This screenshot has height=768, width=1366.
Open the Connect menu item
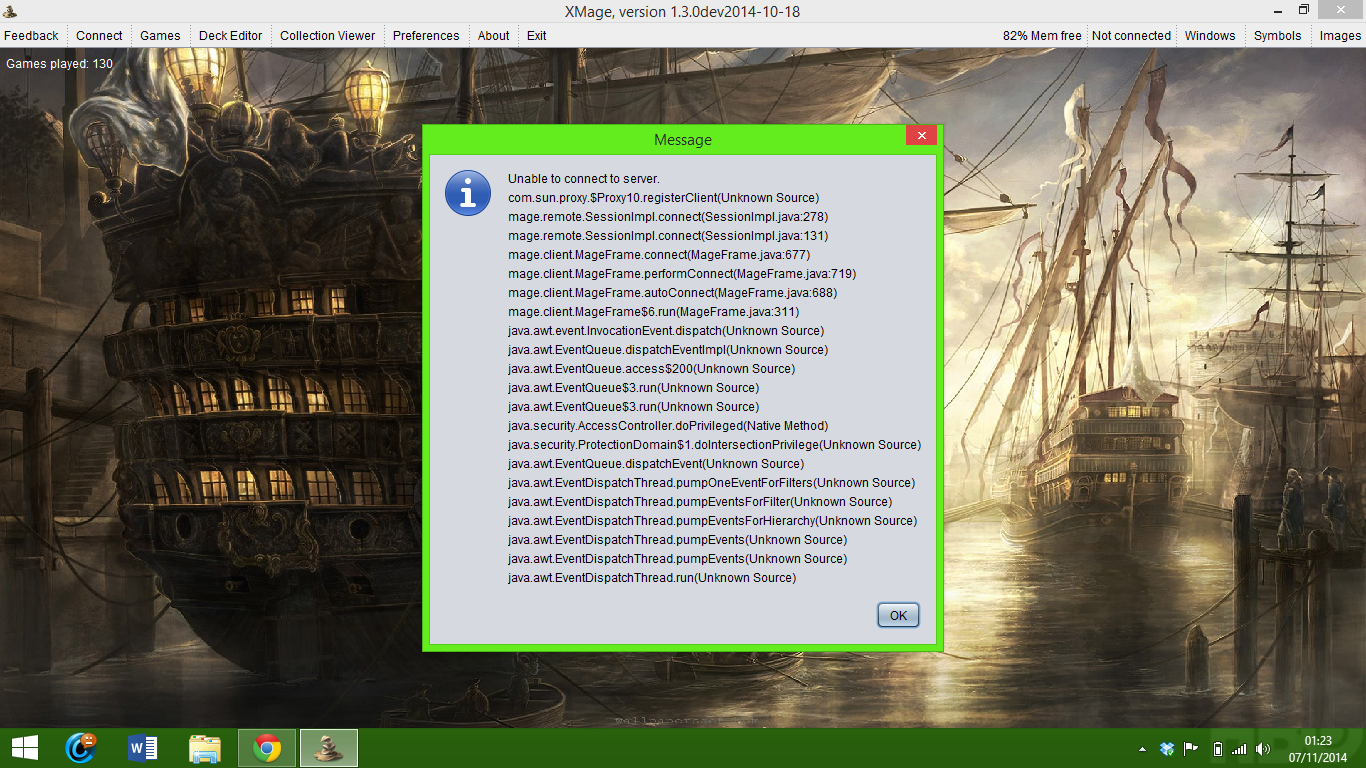(99, 35)
